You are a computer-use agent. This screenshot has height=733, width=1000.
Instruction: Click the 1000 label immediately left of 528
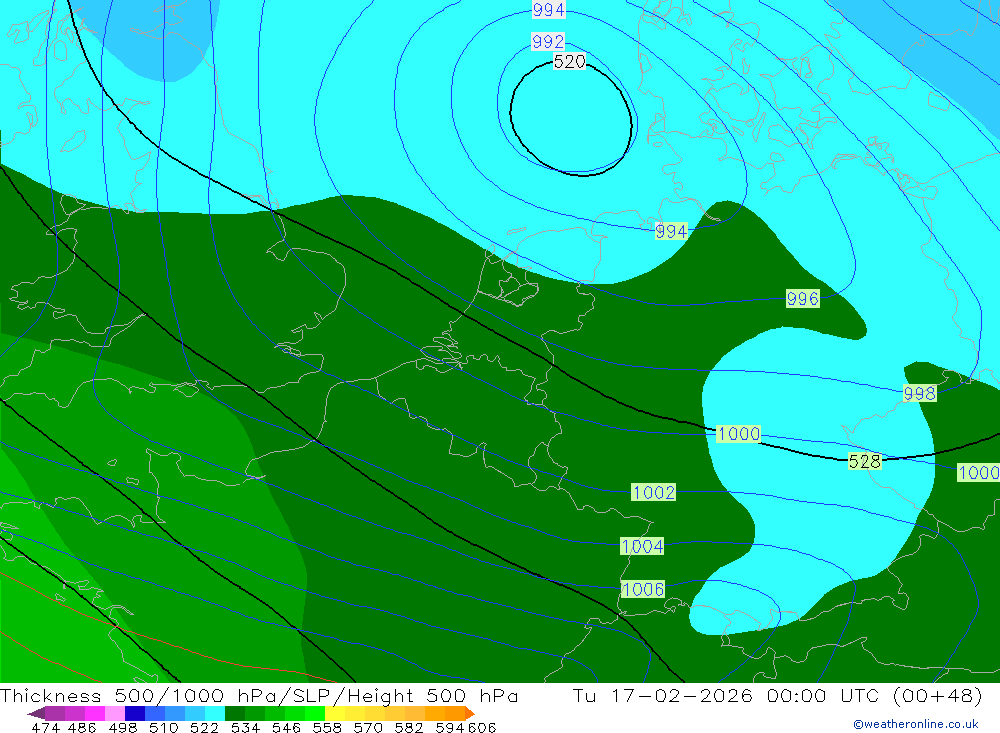[739, 434]
